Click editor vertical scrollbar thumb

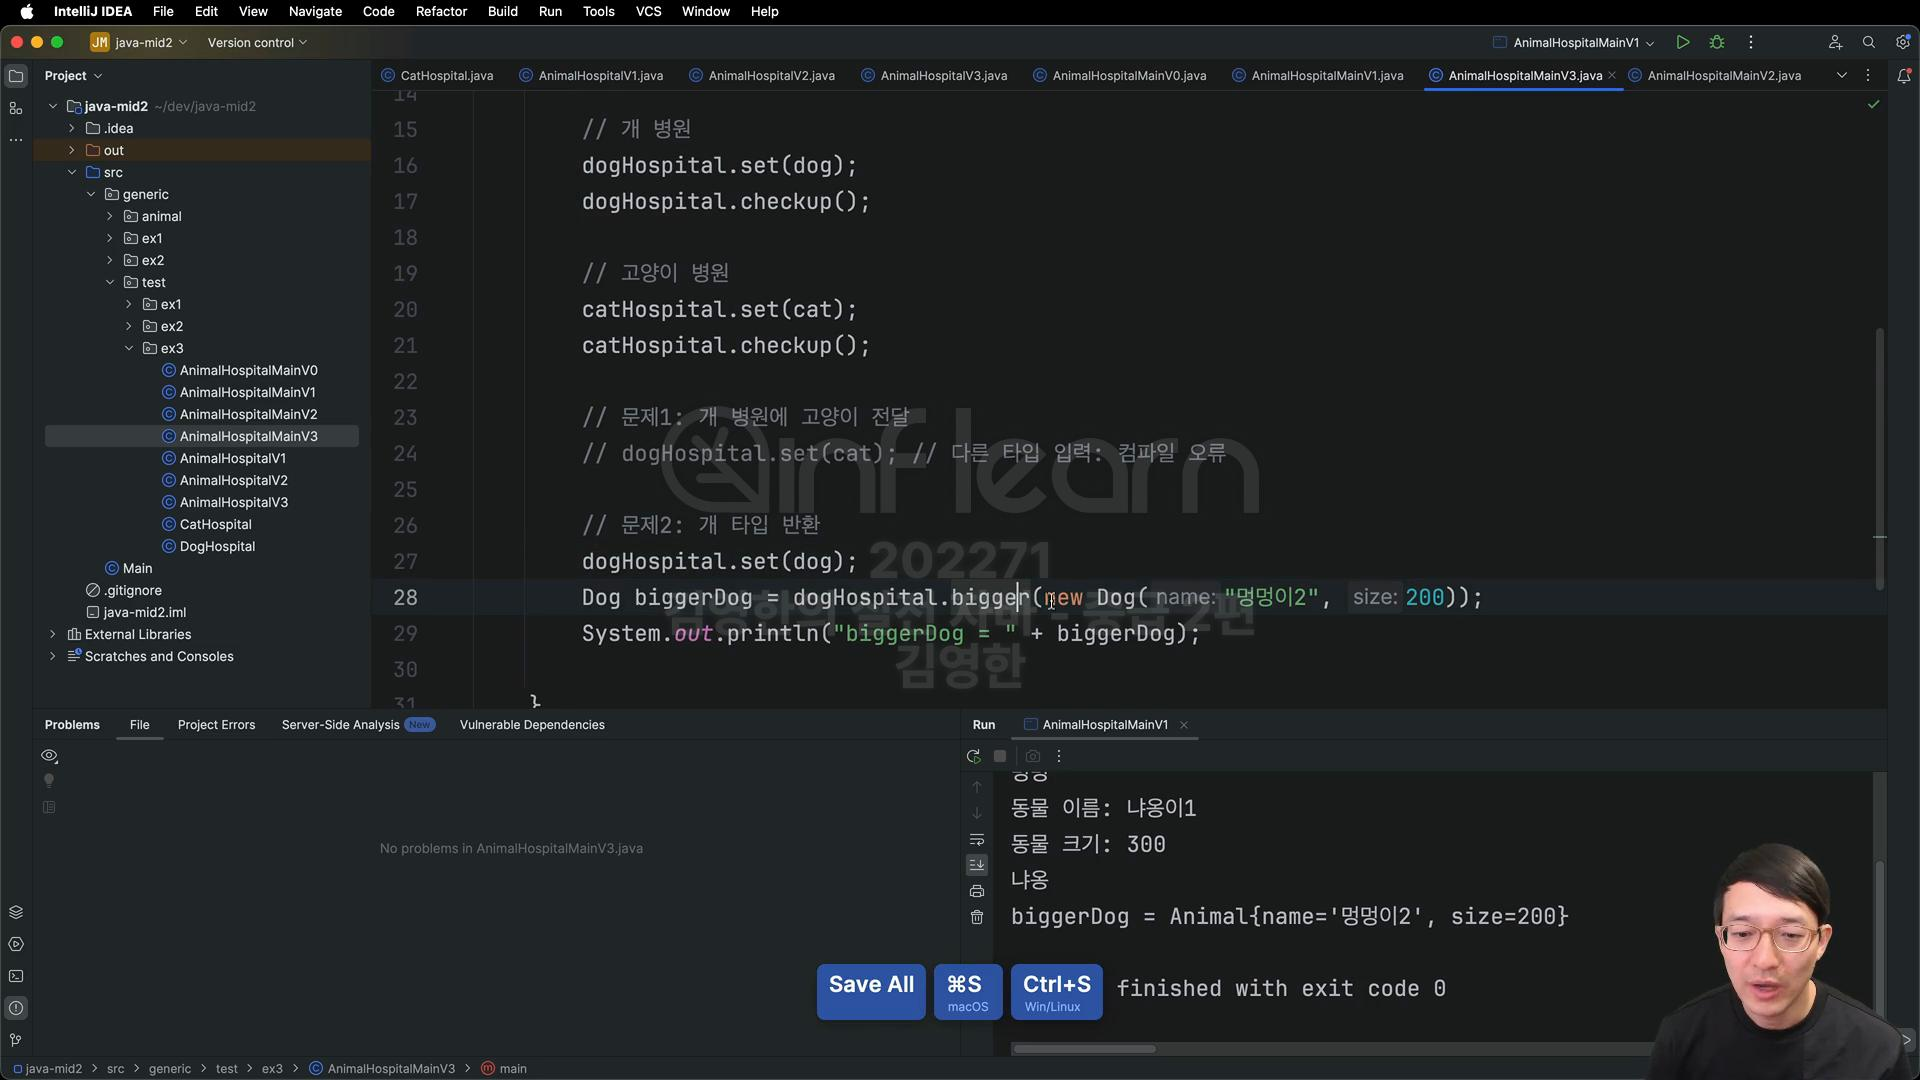1880,458
